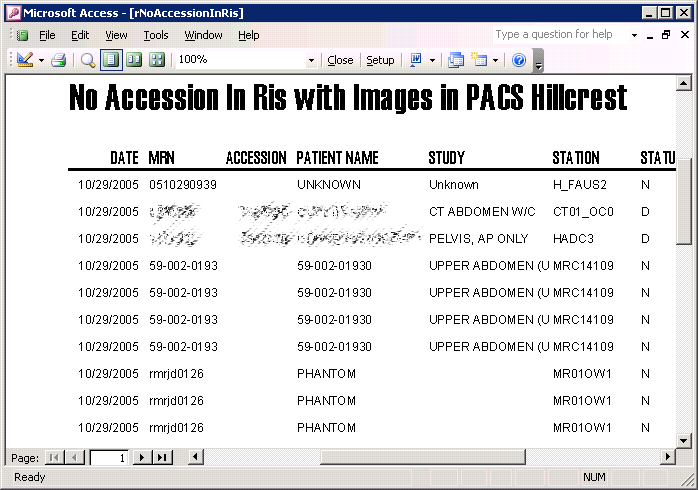
Task: Click study PELVIS, AP ONLY
Action: [x=479, y=239]
